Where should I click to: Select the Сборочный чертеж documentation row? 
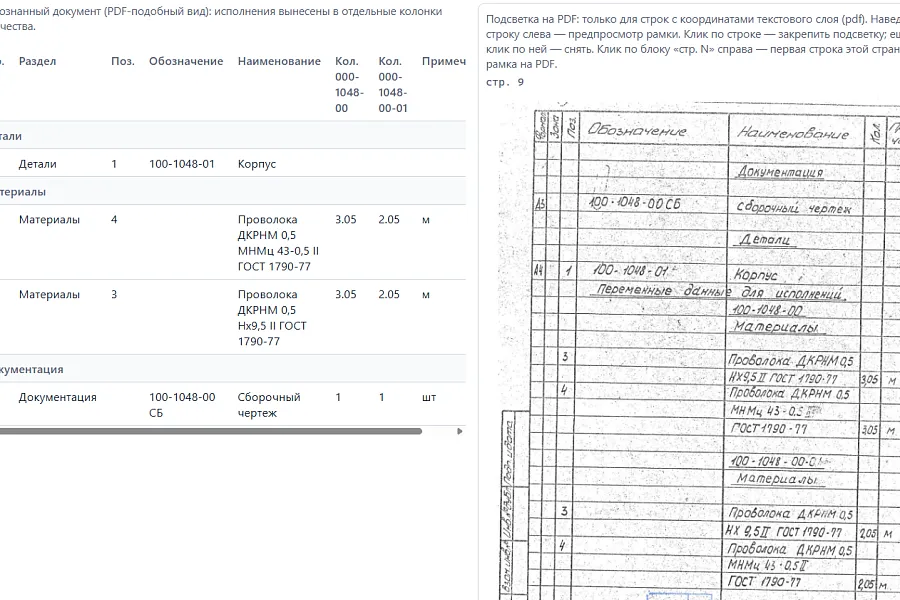(x=232, y=405)
